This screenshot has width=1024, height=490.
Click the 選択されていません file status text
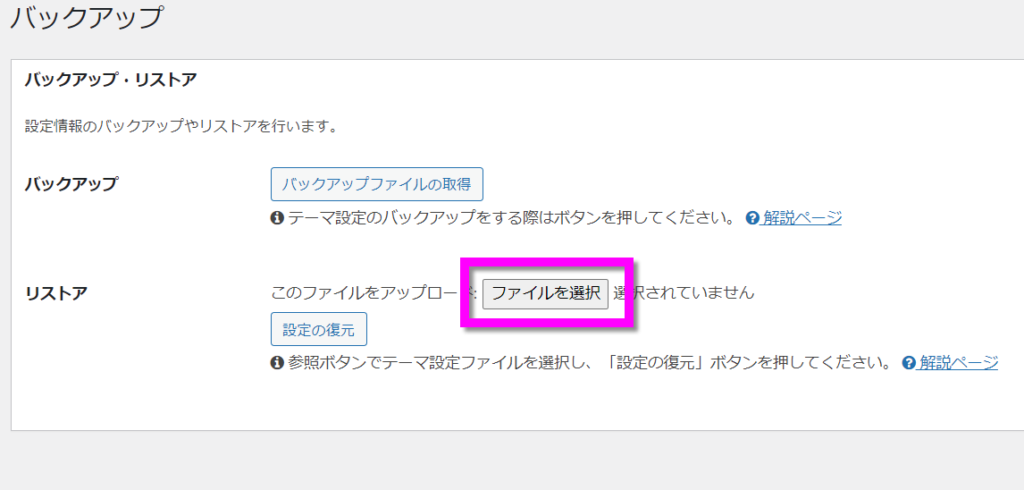click(690, 293)
